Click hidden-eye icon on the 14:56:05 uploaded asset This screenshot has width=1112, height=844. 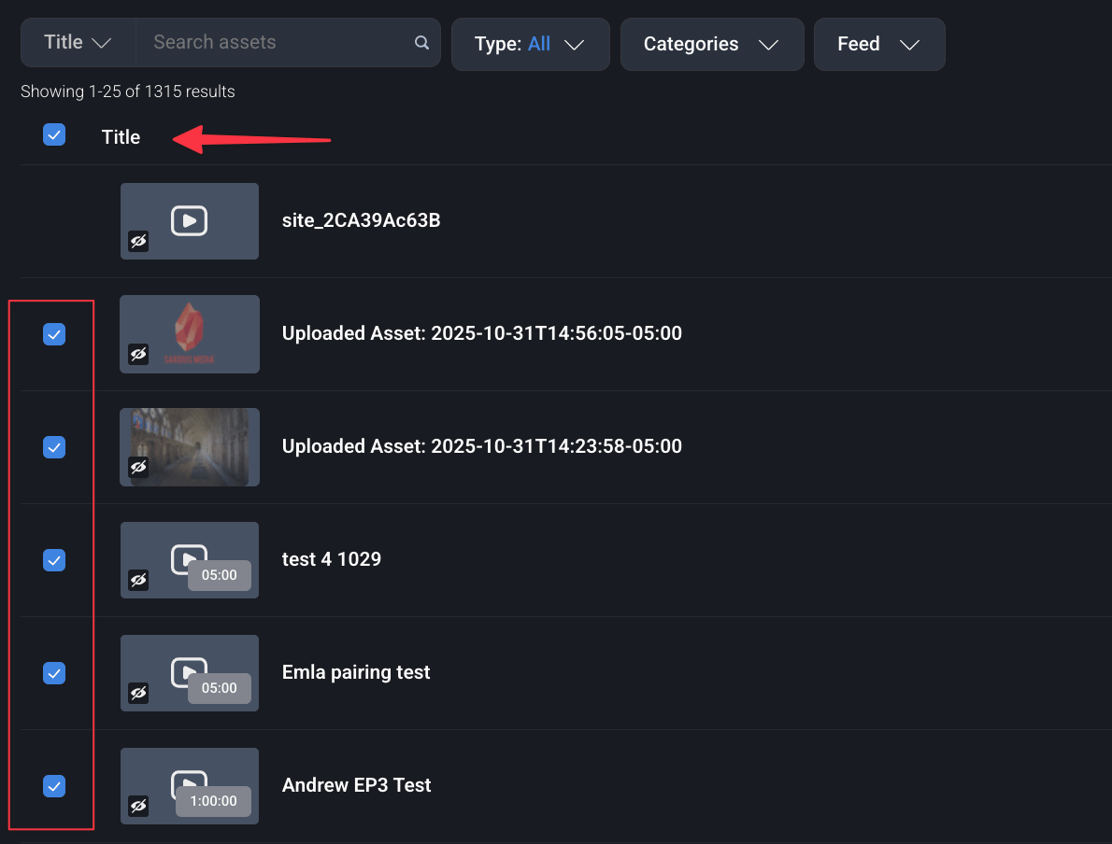pyautogui.click(x=138, y=355)
